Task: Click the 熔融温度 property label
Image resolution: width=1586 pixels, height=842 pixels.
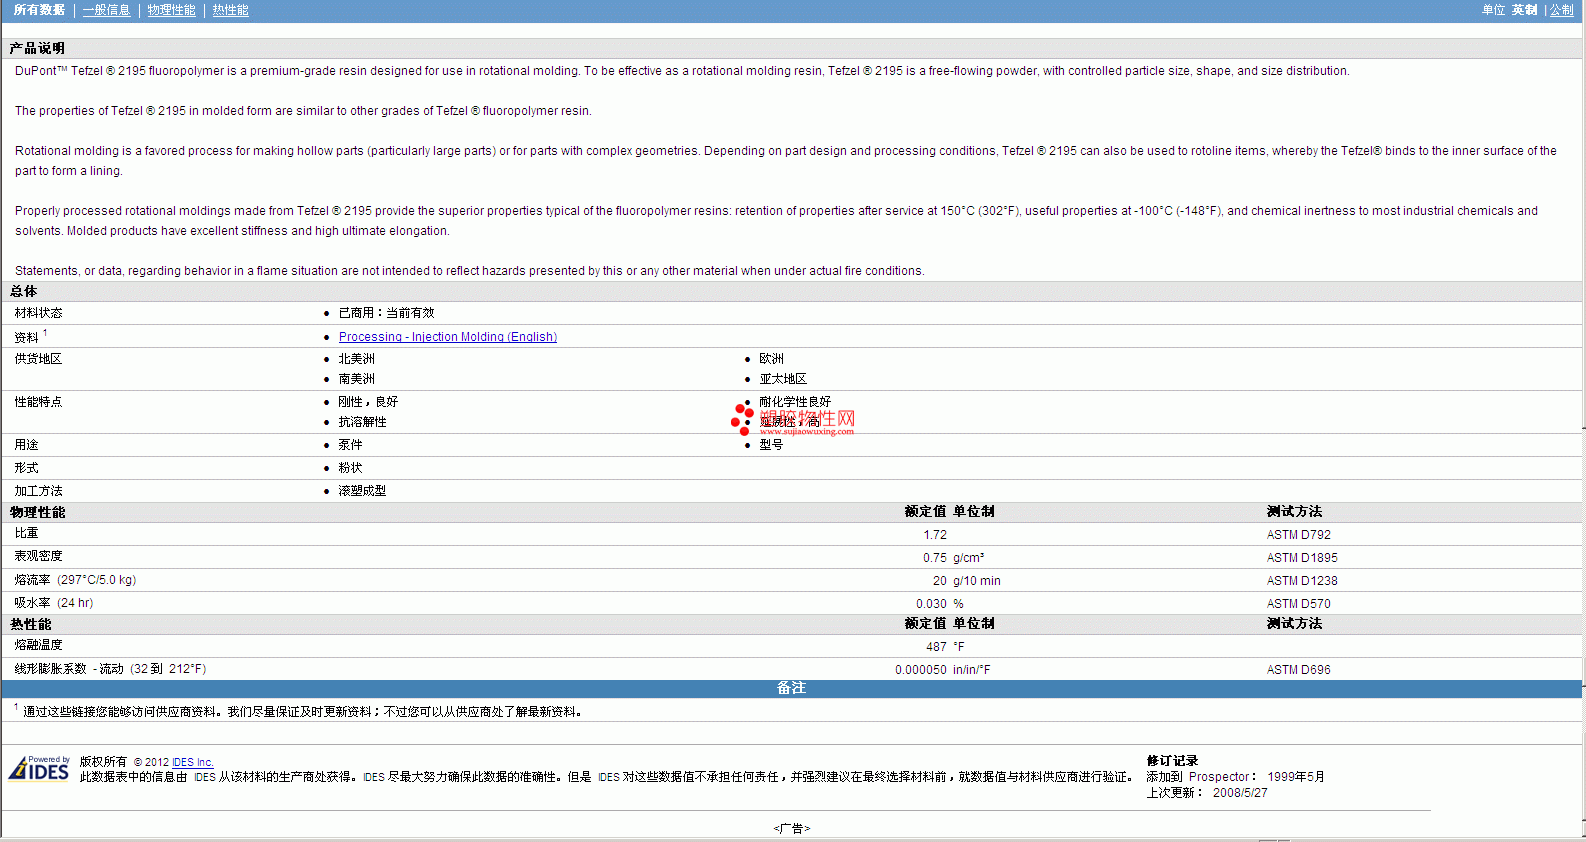Action: coord(38,645)
